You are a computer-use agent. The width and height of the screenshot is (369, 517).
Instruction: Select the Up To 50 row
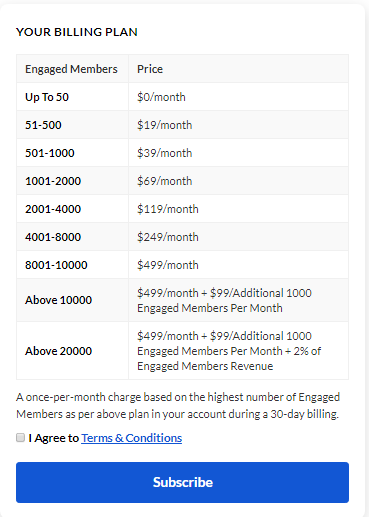click(182, 97)
